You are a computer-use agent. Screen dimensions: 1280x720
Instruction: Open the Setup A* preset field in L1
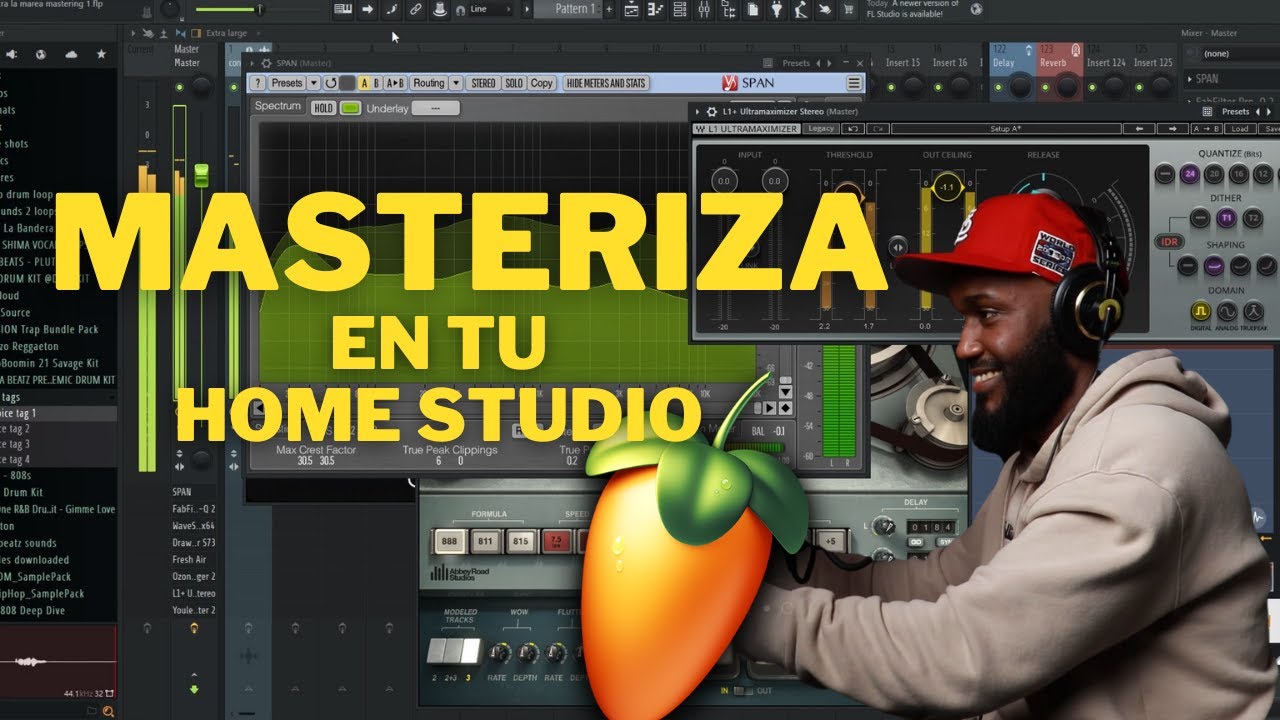(x=1004, y=129)
